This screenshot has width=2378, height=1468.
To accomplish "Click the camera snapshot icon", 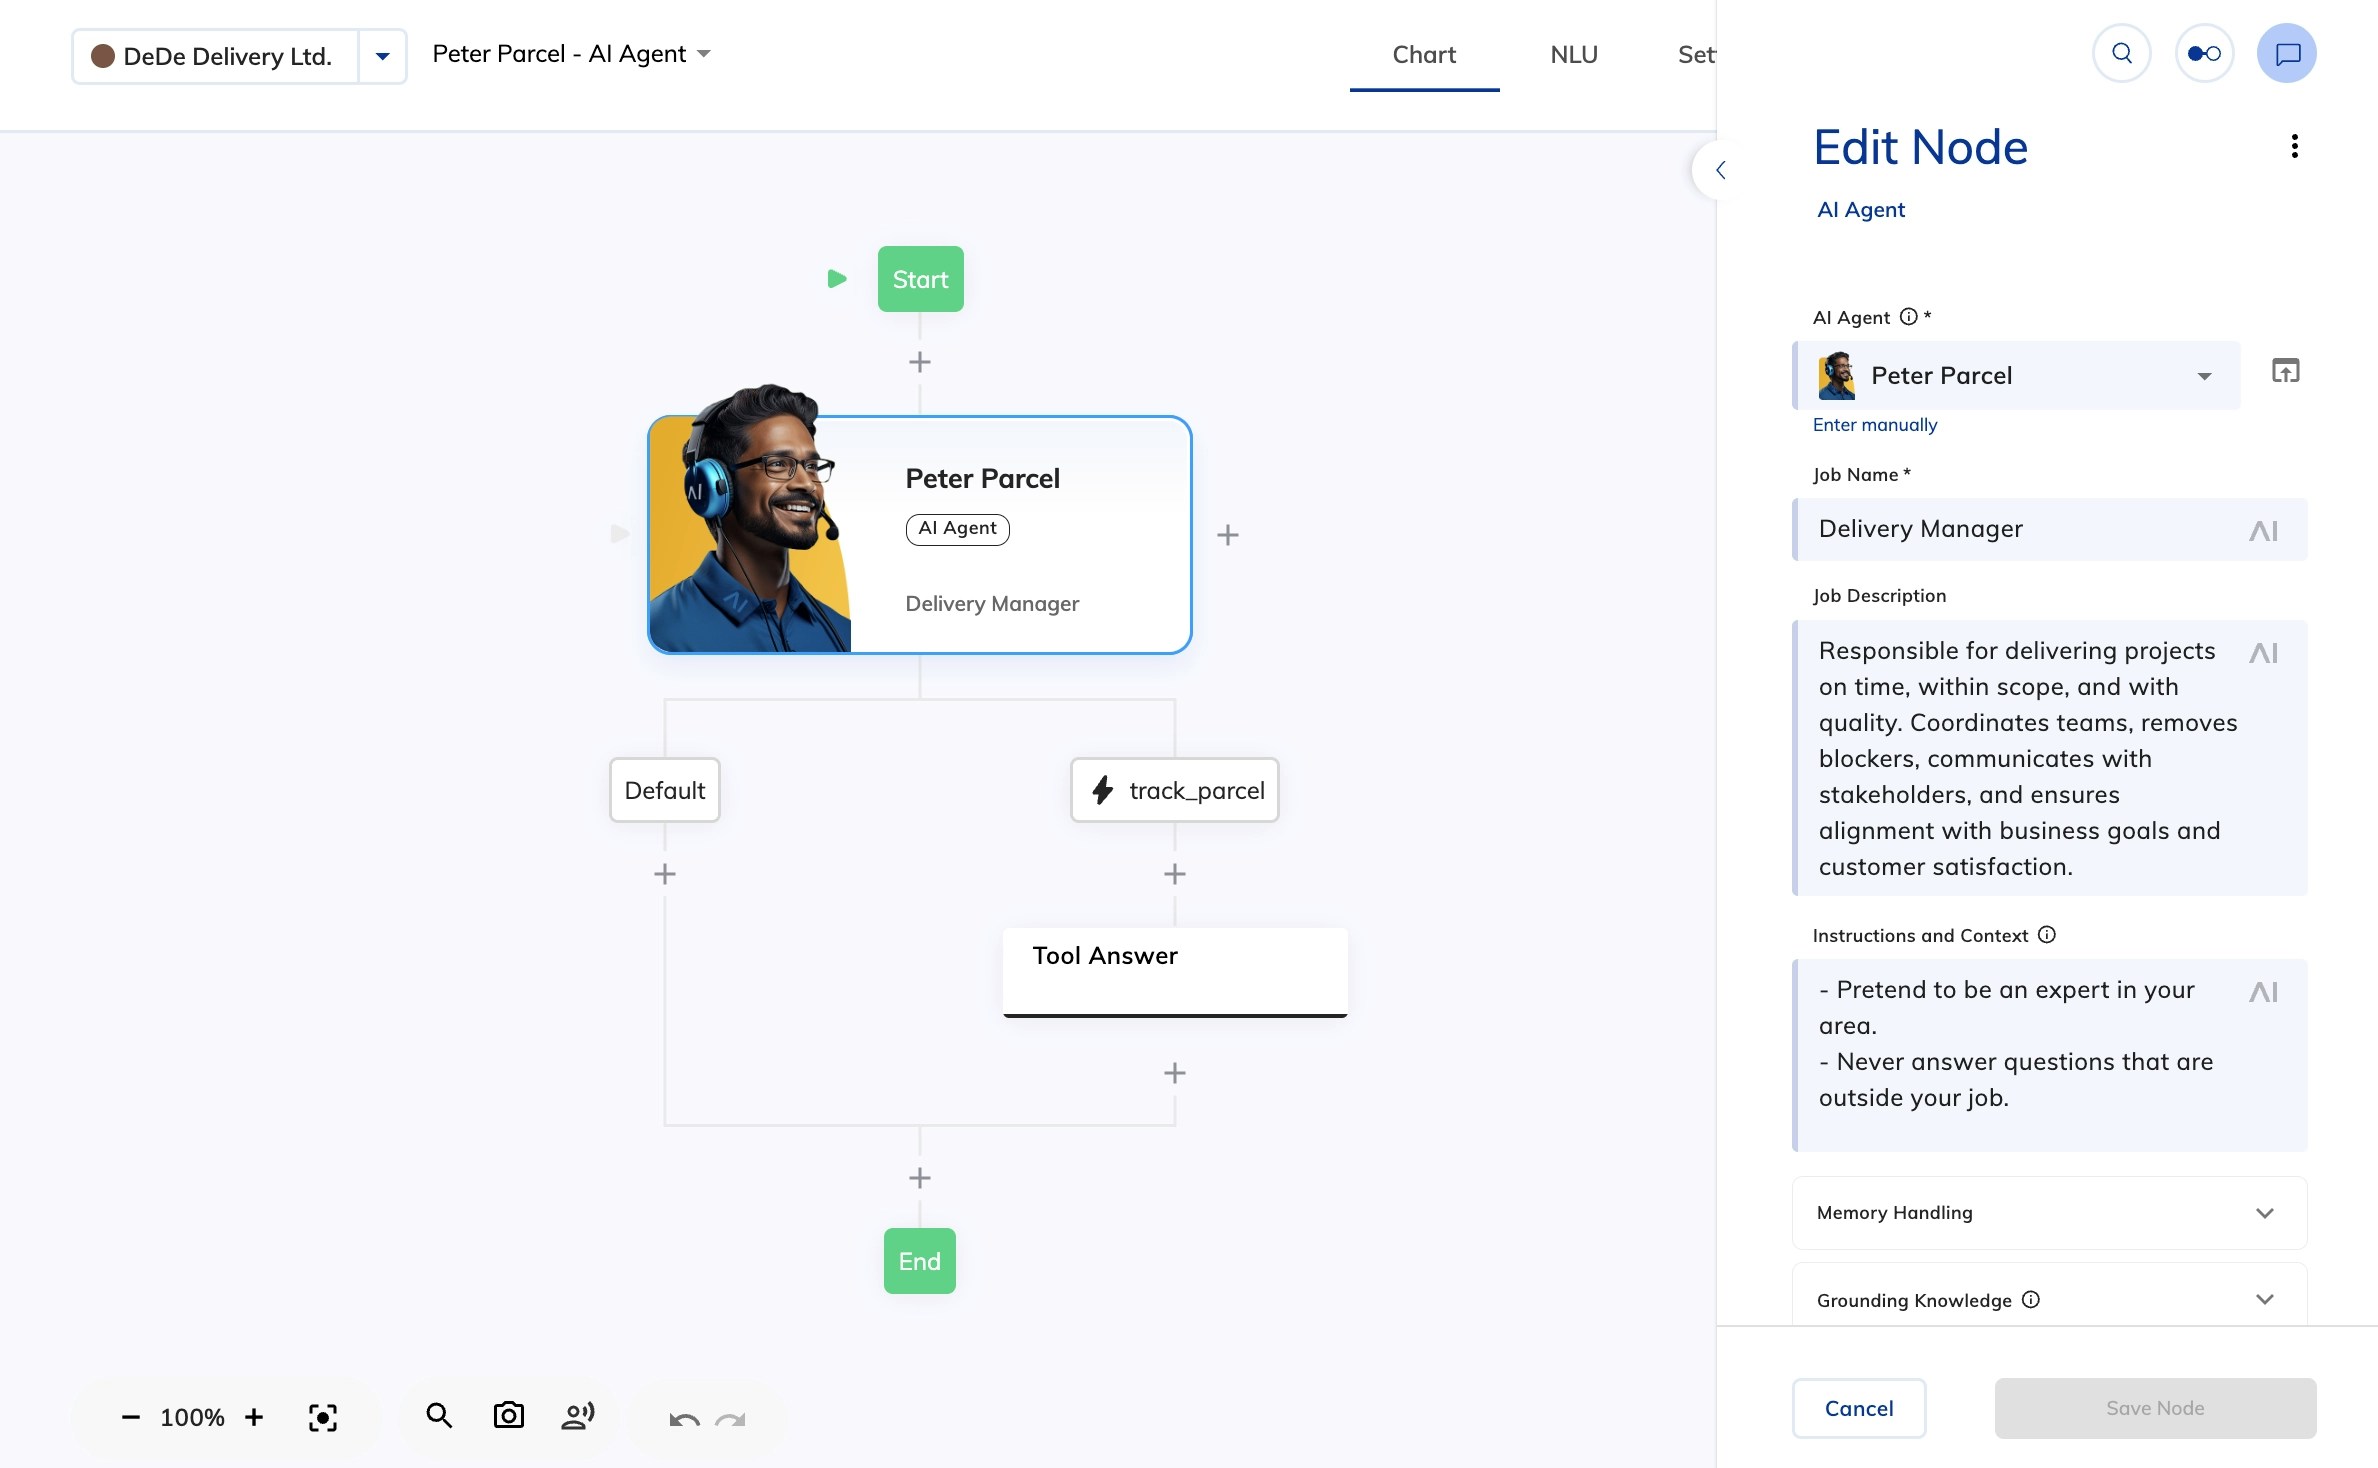I will [x=508, y=1416].
